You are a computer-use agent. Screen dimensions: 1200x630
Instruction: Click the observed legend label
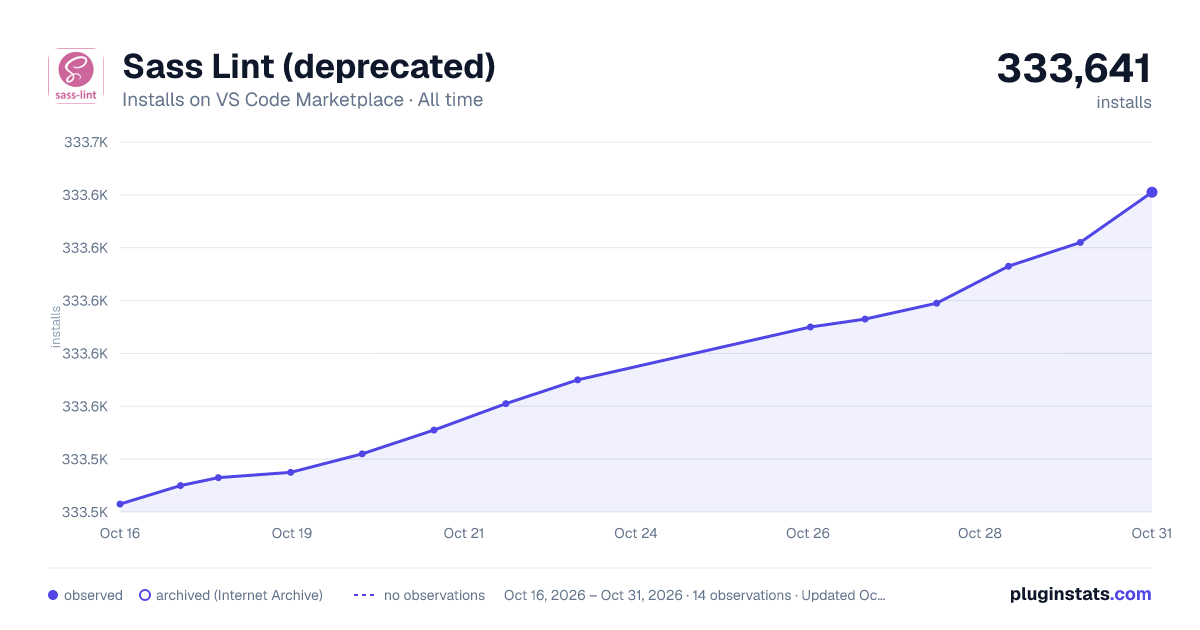pos(93,595)
